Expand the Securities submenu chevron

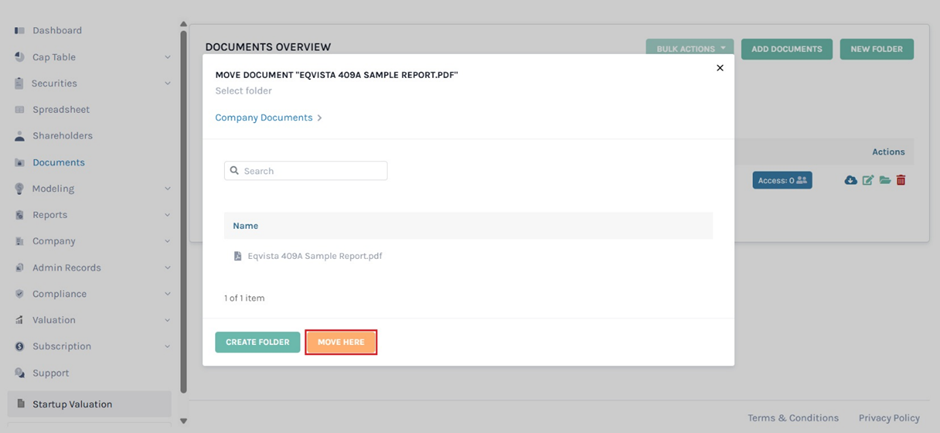tap(167, 84)
